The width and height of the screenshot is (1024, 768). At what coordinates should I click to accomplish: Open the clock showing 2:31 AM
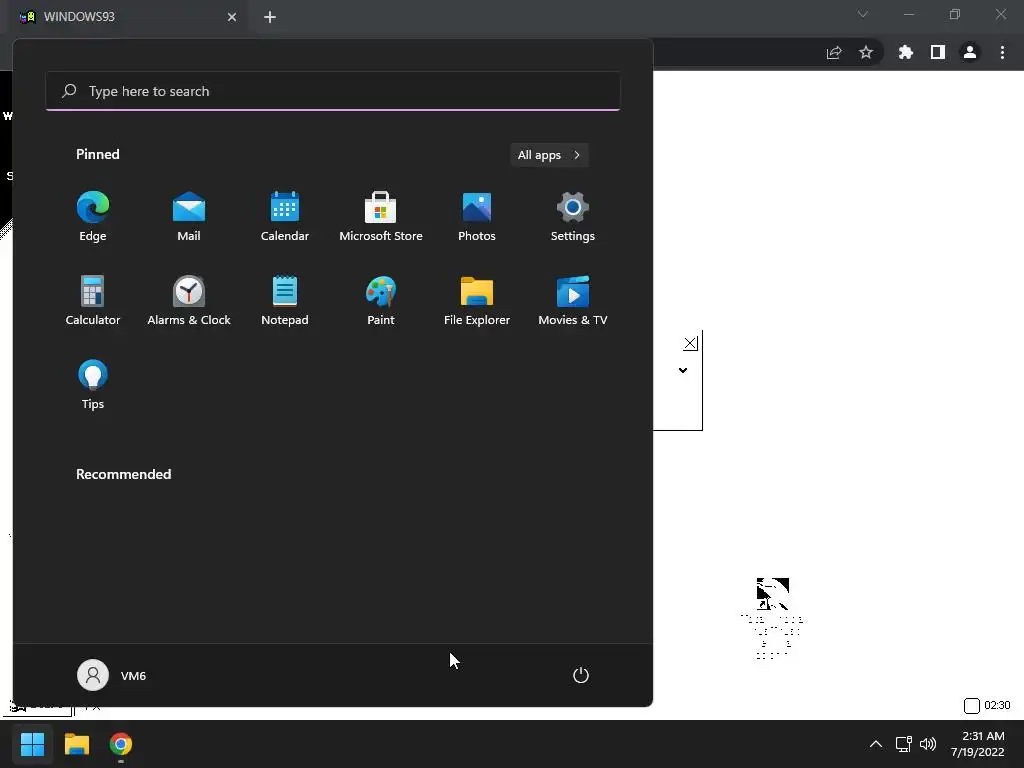(x=978, y=744)
